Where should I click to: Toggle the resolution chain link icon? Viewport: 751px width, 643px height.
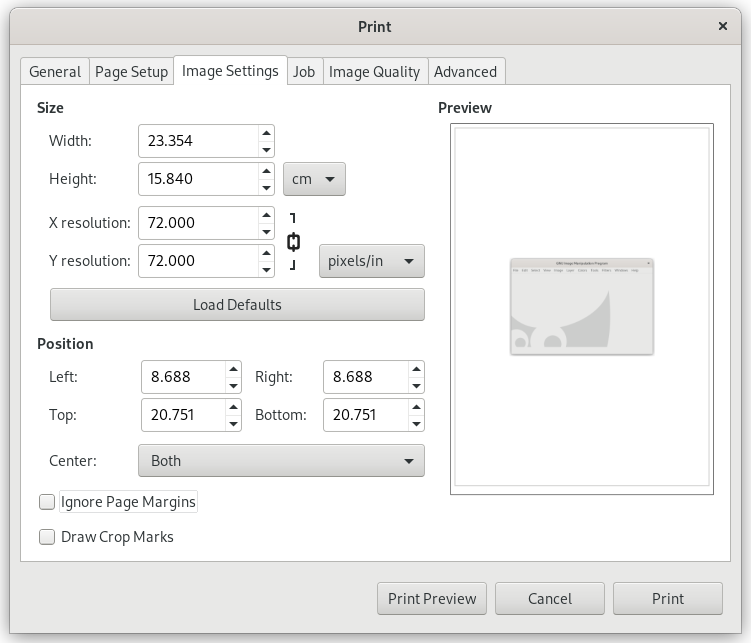(x=293, y=242)
